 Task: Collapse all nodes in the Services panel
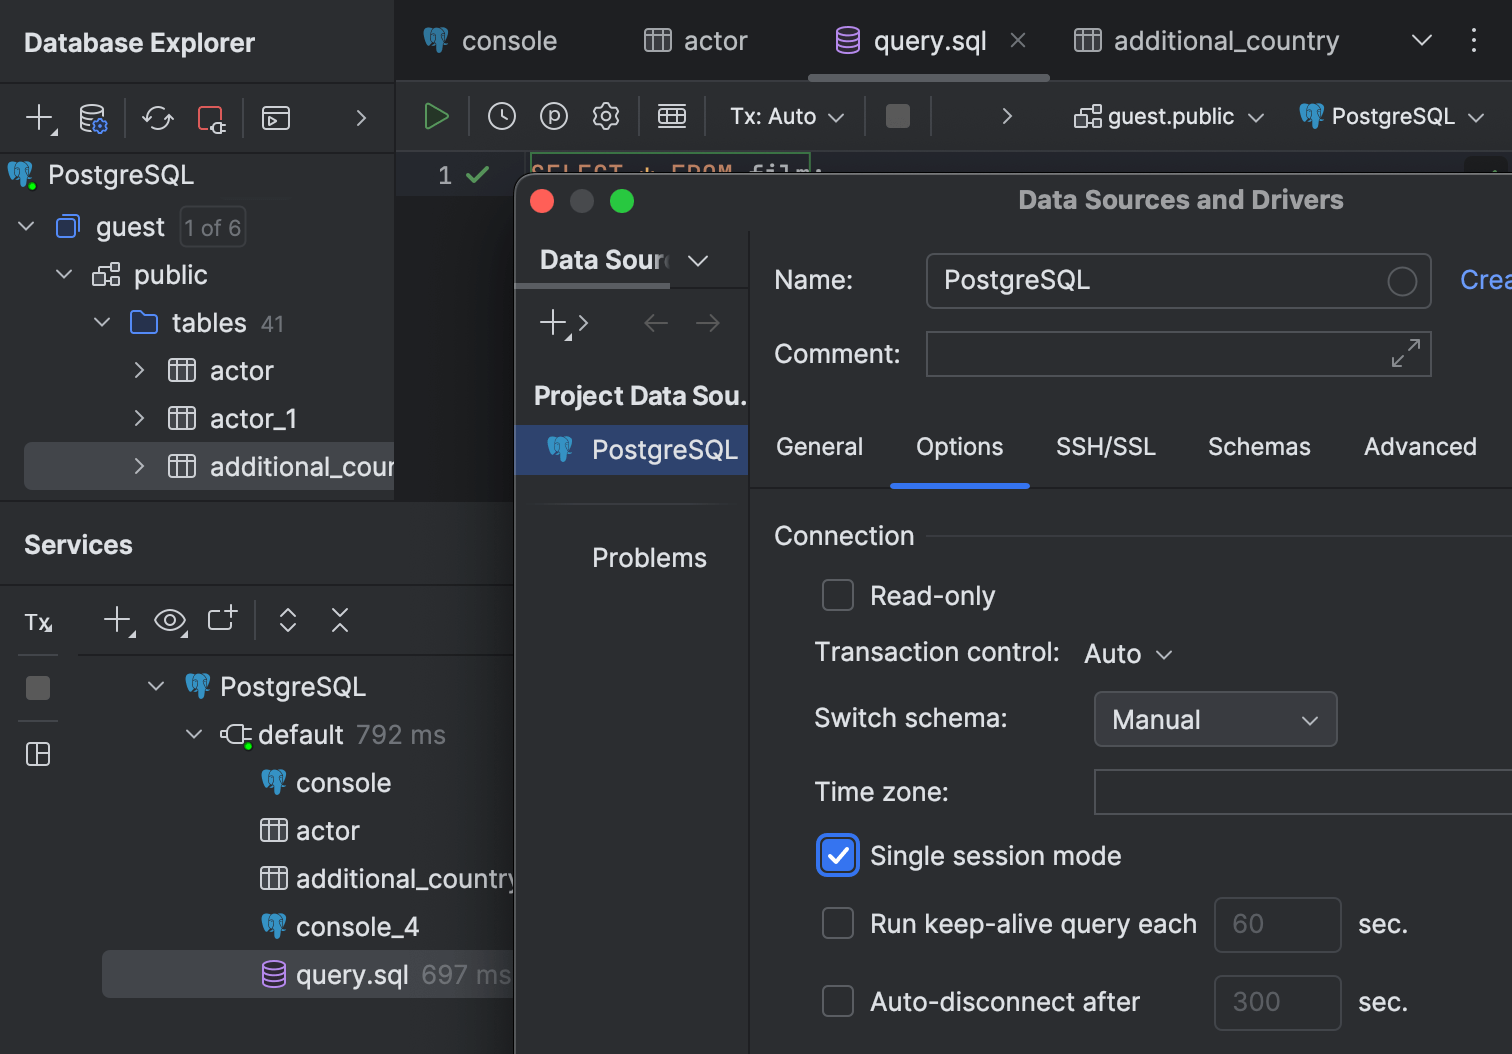tap(339, 620)
